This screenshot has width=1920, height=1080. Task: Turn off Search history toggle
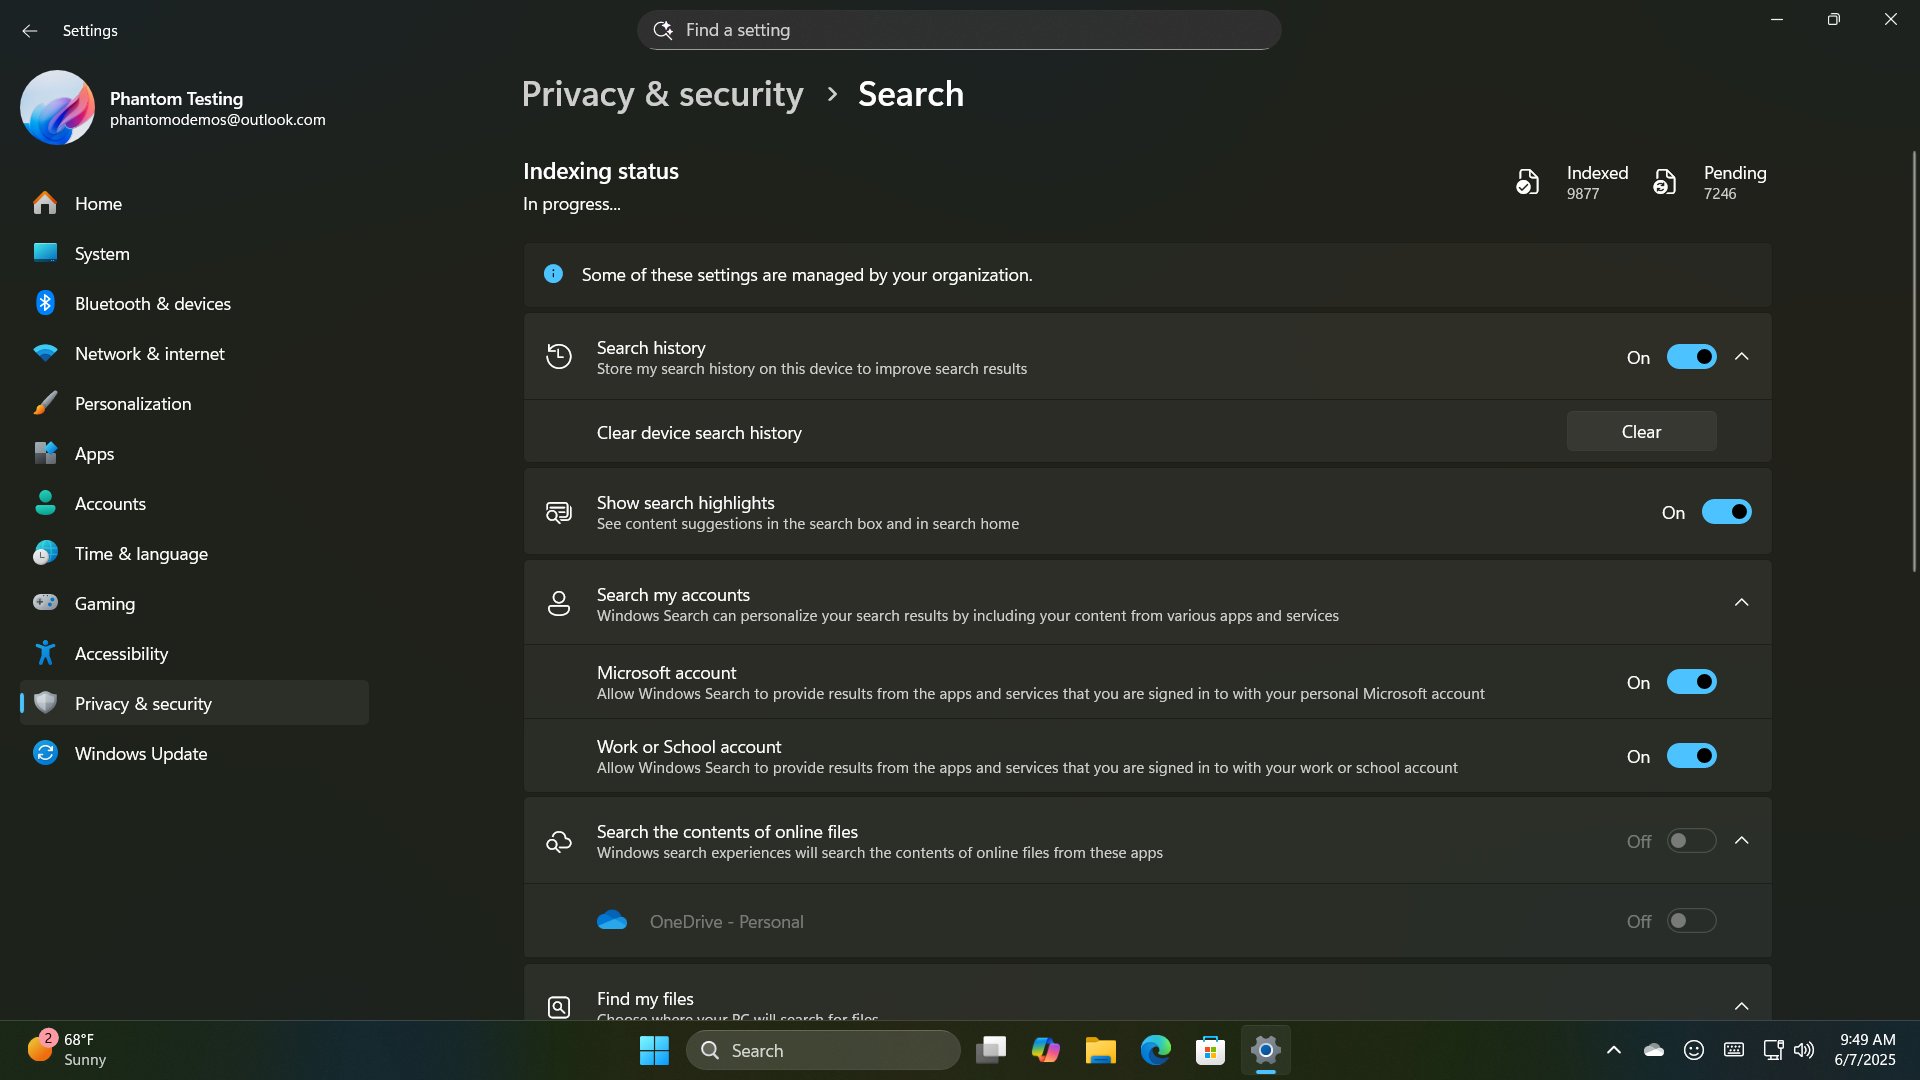click(x=1691, y=357)
